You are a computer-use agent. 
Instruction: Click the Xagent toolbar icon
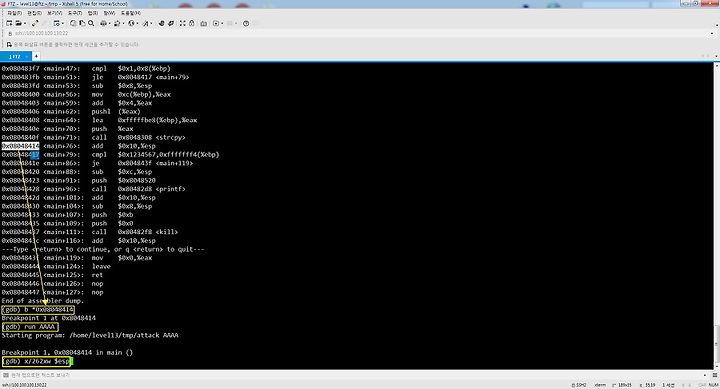[x=171, y=23]
